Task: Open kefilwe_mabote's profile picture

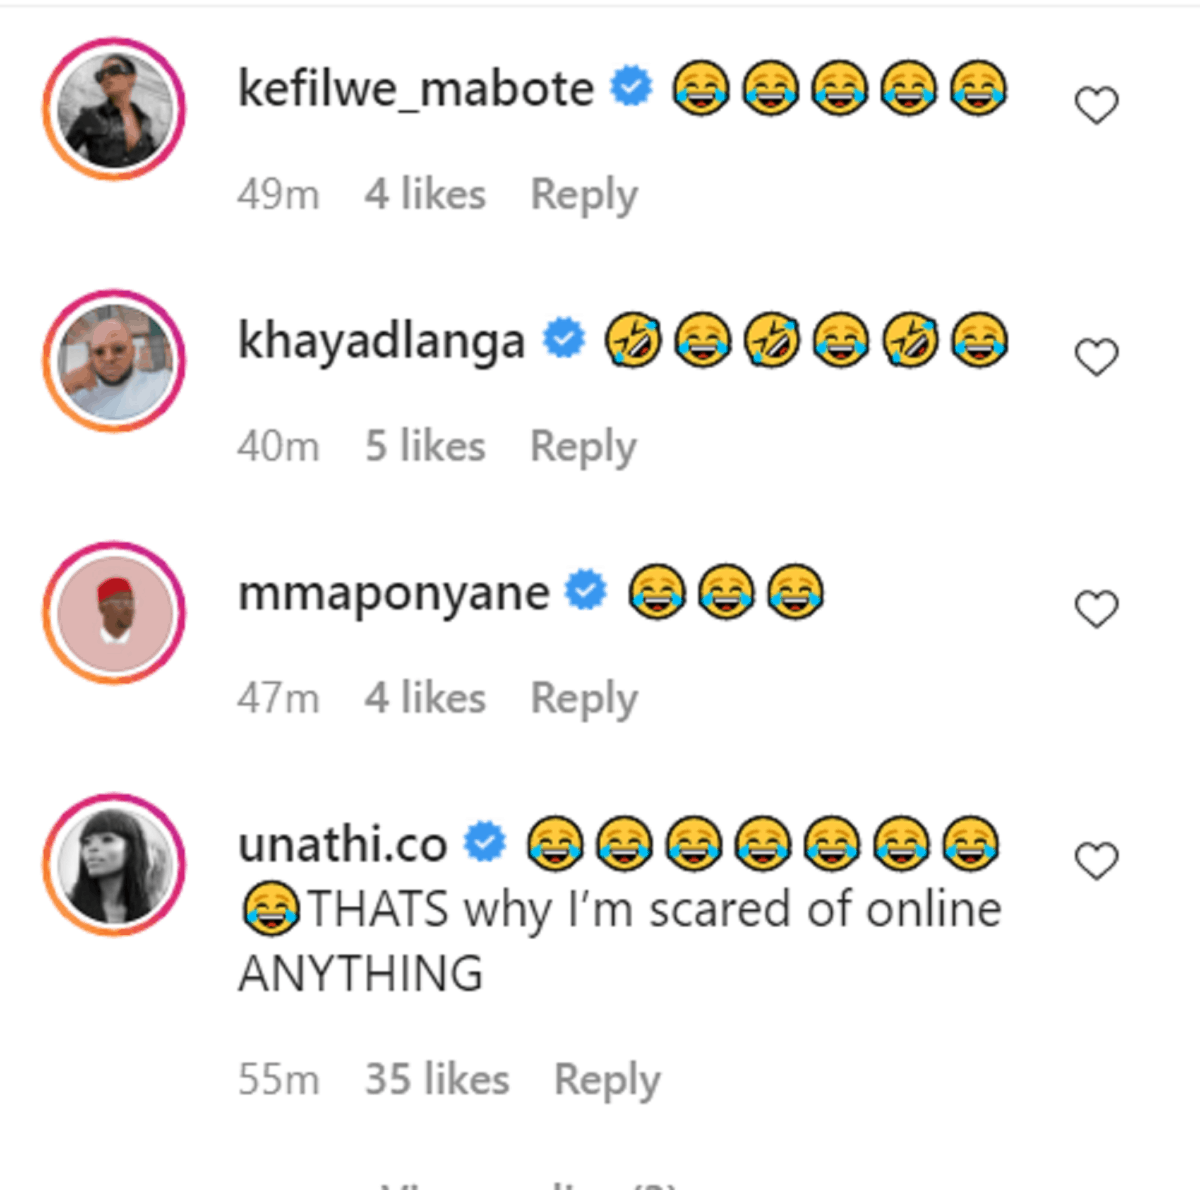Action: (x=114, y=109)
